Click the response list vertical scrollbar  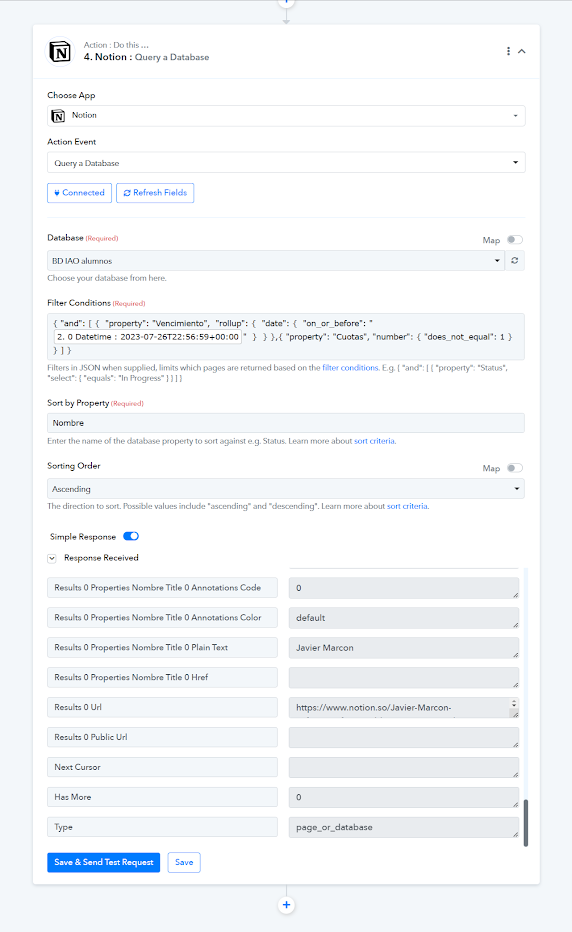coord(526,823)
